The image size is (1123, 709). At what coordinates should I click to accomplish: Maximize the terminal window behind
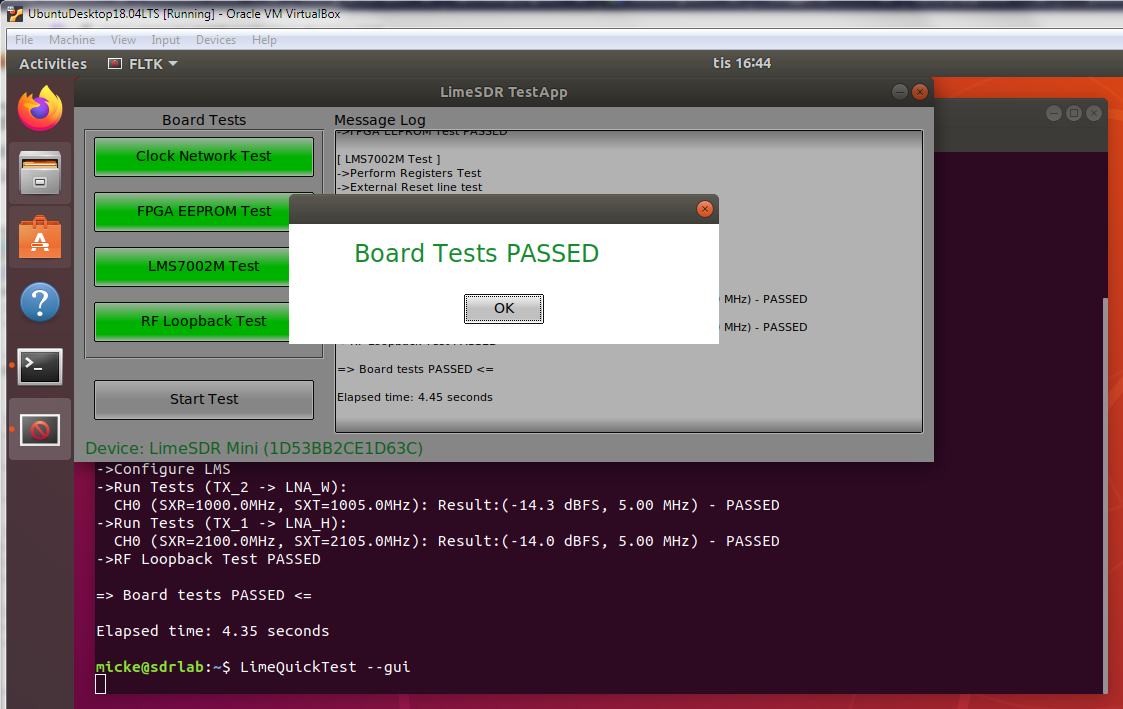tap(1074, 113)
